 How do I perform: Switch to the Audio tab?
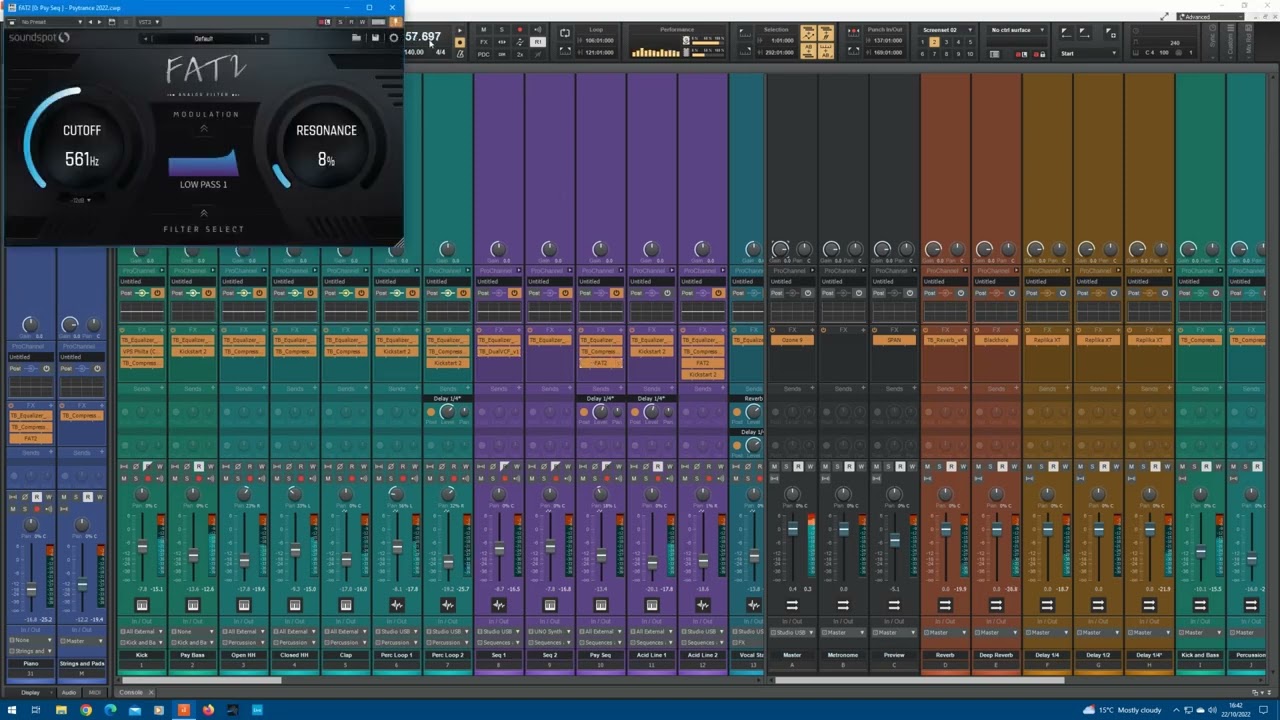69,692
